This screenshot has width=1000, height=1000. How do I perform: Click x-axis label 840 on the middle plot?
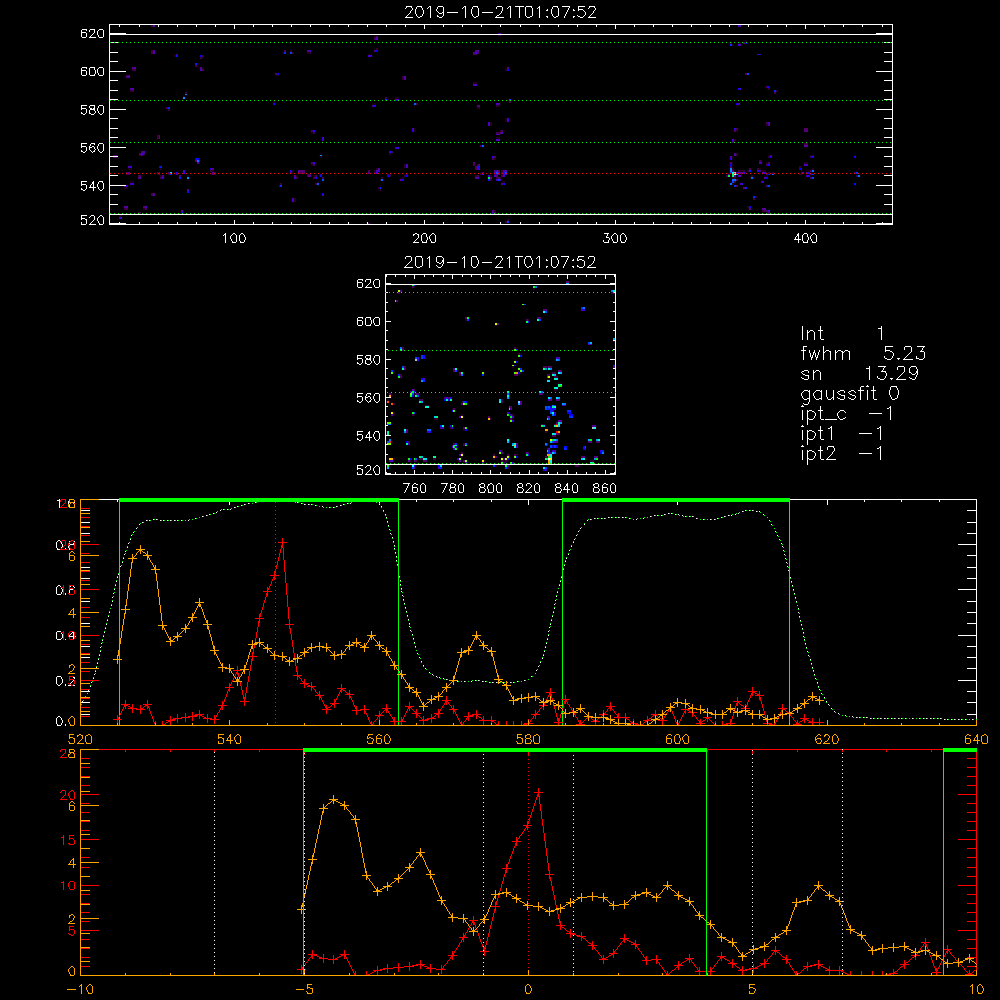tap(566, 489)
